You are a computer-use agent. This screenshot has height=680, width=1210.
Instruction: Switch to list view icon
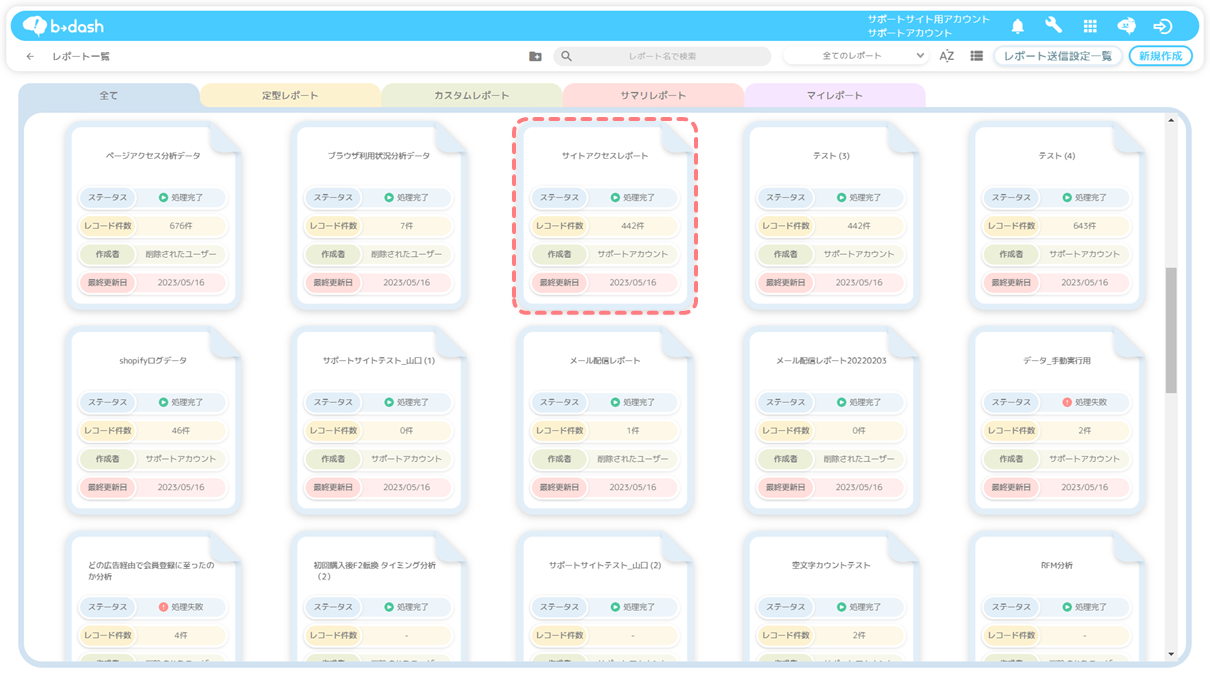977,57
